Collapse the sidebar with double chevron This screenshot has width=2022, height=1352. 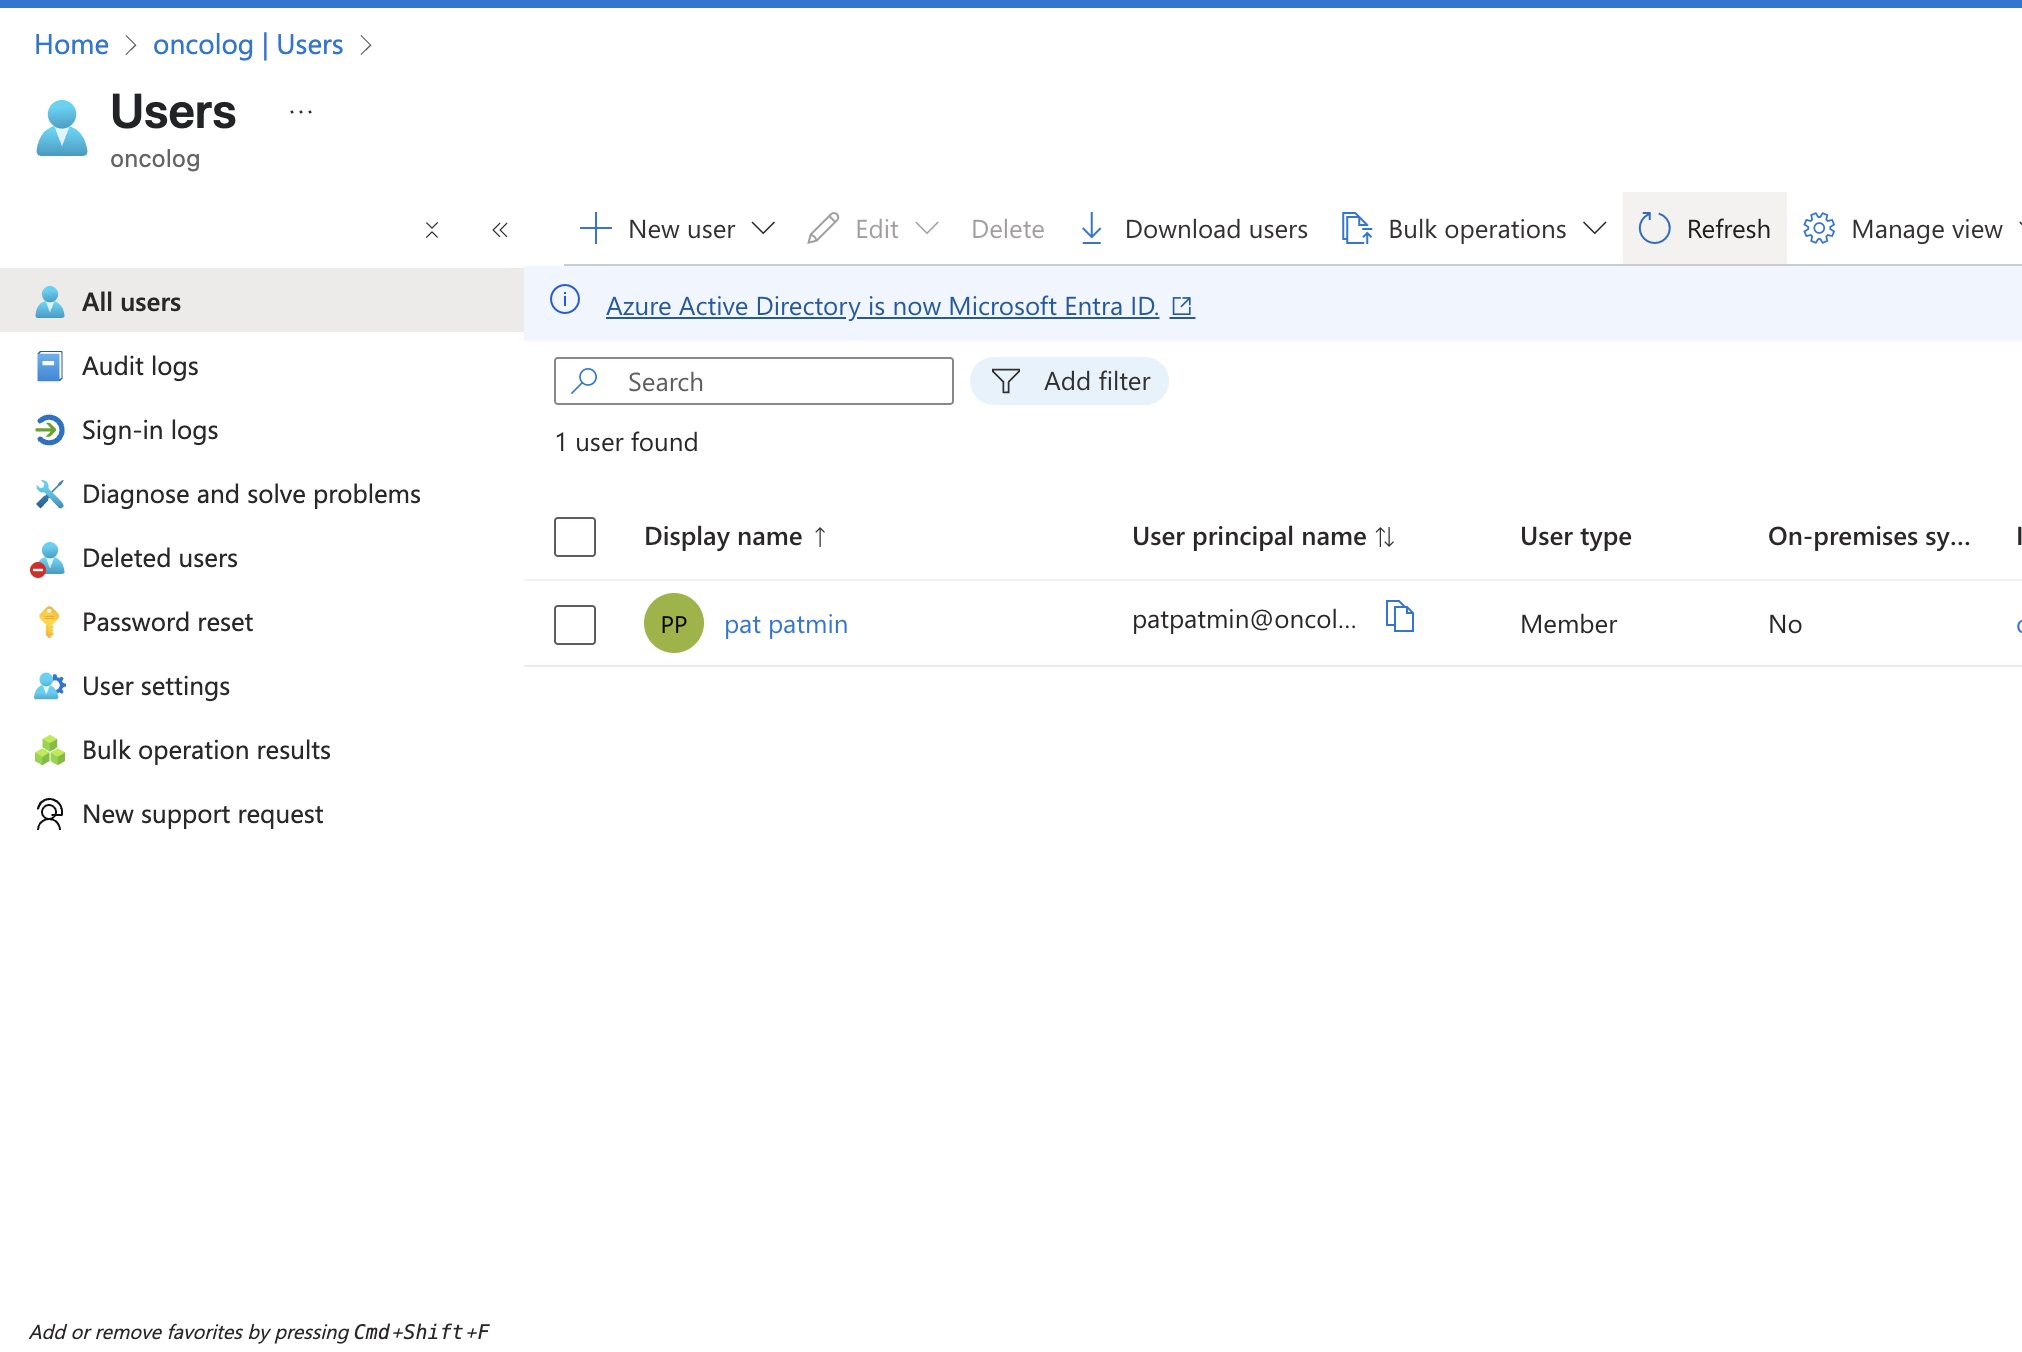tap(500, 230)
